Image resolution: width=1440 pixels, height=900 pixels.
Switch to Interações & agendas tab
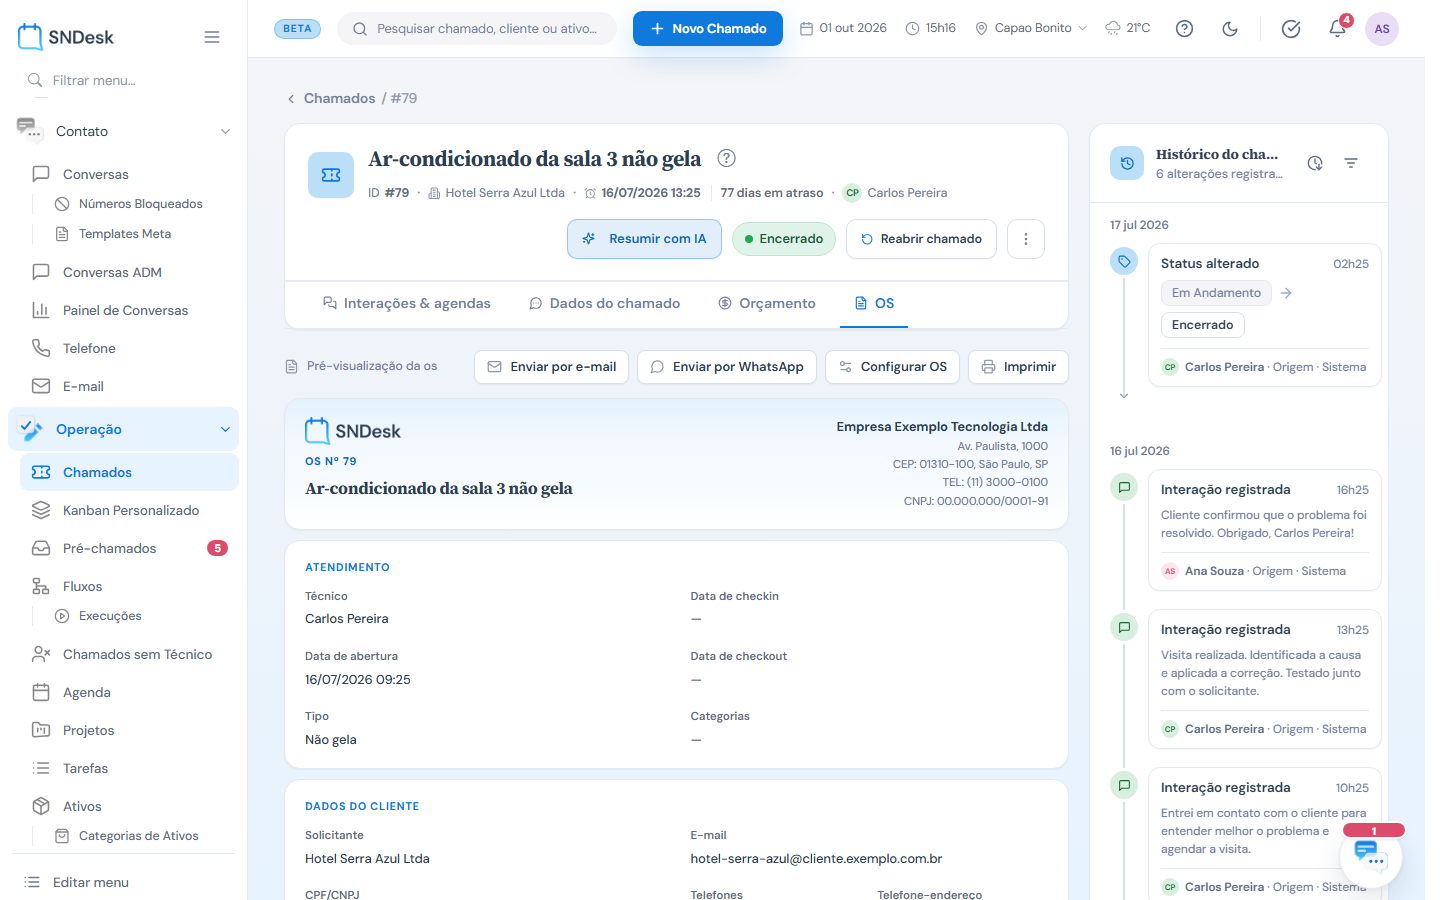tap(406, 303)
